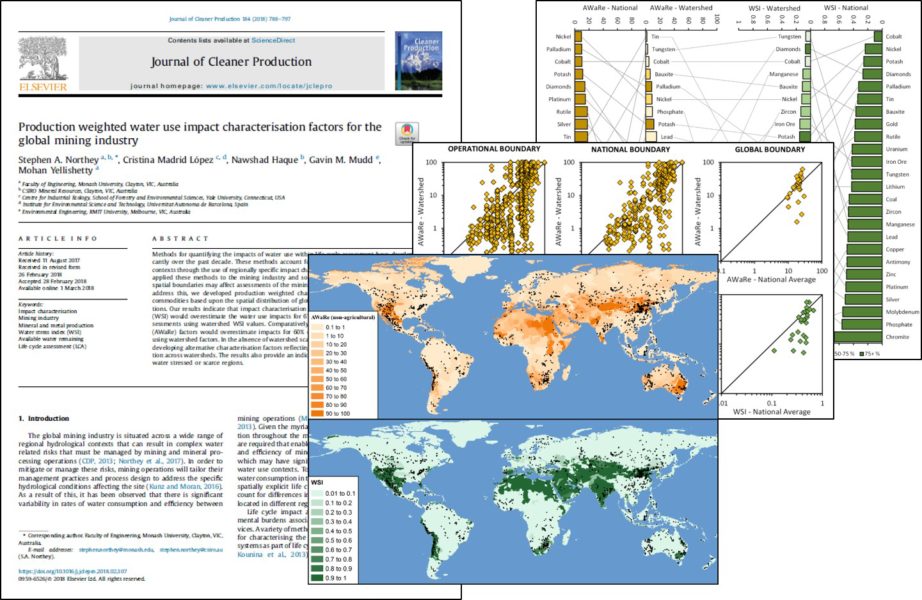Click the green Molybdenum bar in WSI National
This screenshot has height=600, width=922.
862,312
